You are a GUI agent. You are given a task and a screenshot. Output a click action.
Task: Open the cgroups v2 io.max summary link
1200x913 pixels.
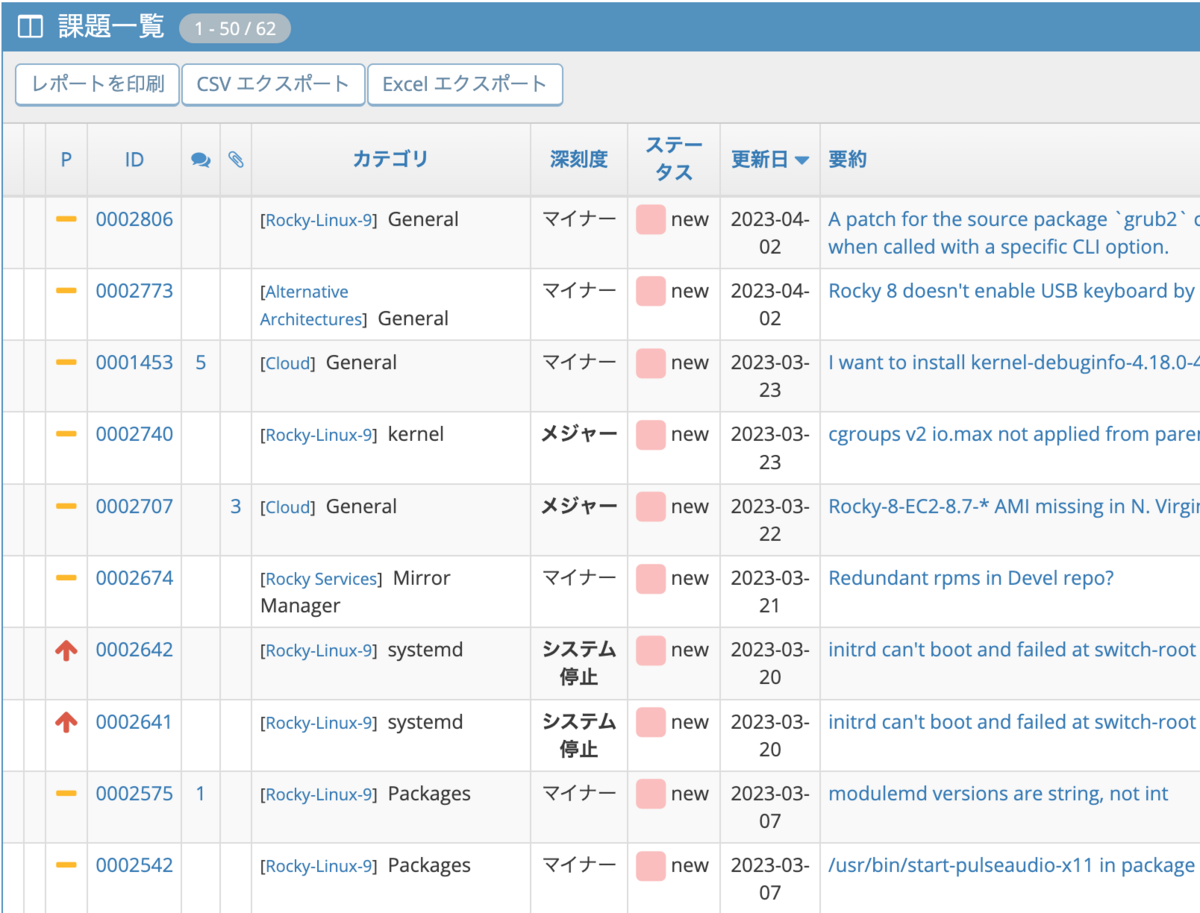coord(1013,434)
